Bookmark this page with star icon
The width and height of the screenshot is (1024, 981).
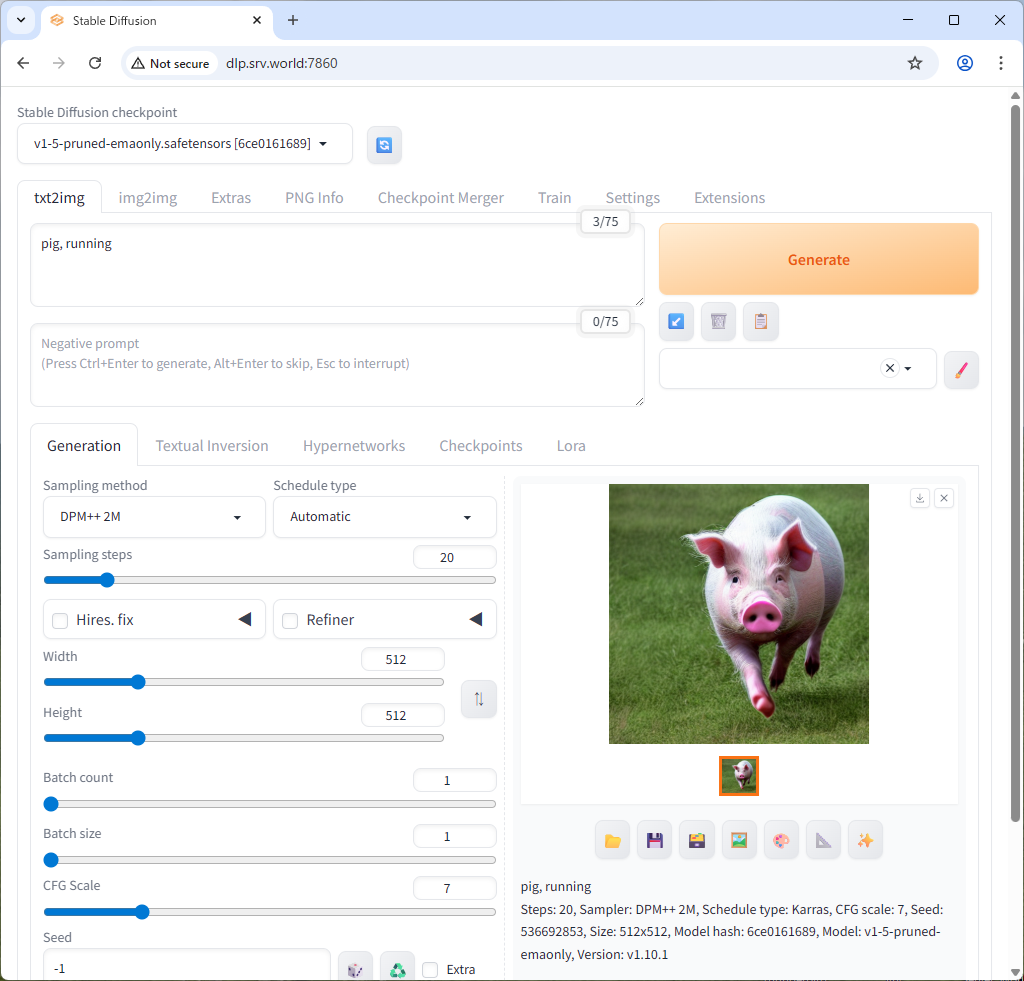pyautogui.click(x=915, y=63)
